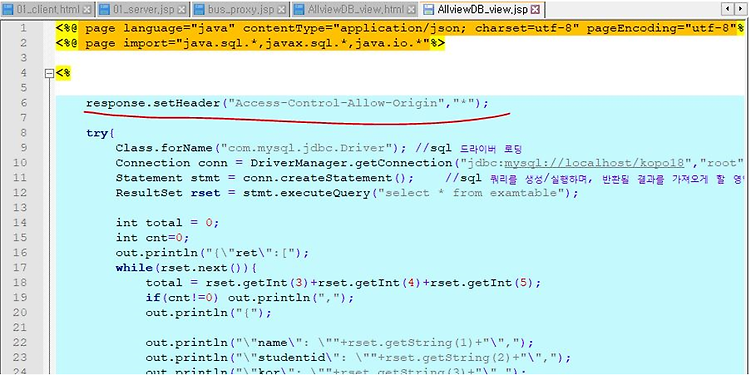The image size is (750, 375).
Task: Click the save-state icon on AllviewDB_view.jsp tab
Action: [x=429, y=9]
